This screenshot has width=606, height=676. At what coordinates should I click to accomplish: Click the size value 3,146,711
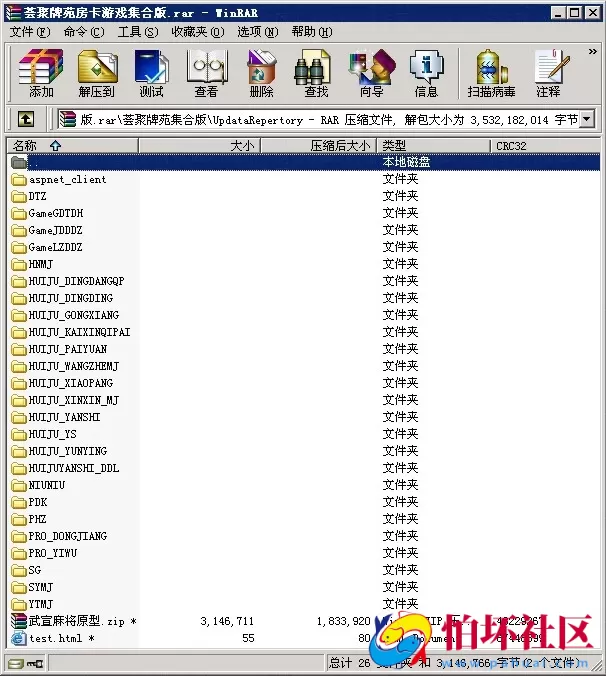[x=227, y=621]
